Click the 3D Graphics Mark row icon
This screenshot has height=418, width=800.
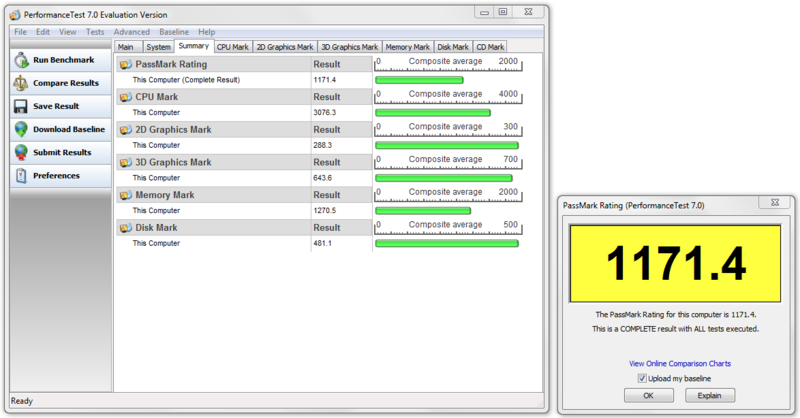pos(126,162)
